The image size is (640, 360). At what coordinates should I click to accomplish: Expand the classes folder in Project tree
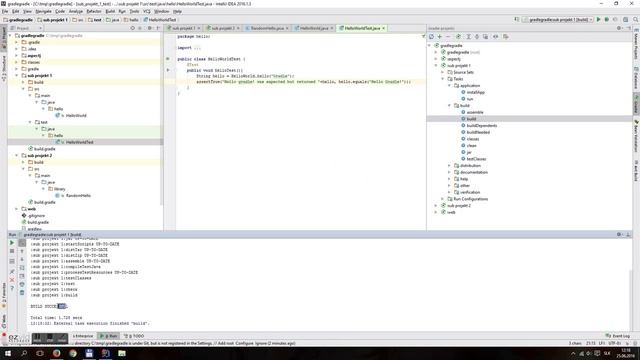pyautogui.click(x=17, y=62)
